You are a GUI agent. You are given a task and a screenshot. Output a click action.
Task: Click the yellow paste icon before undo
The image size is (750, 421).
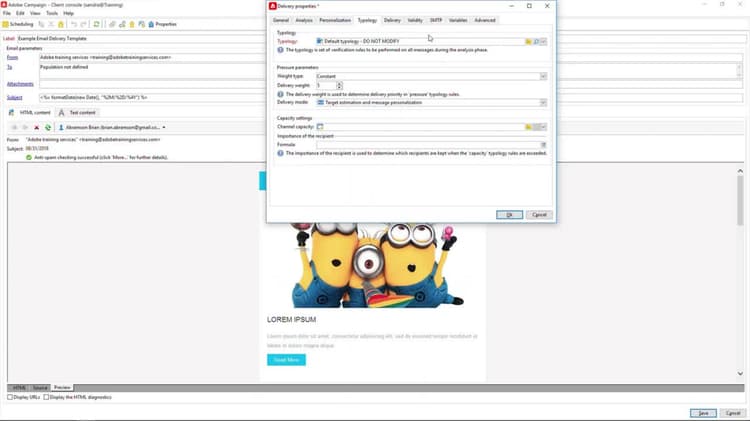tap(61, 24)
